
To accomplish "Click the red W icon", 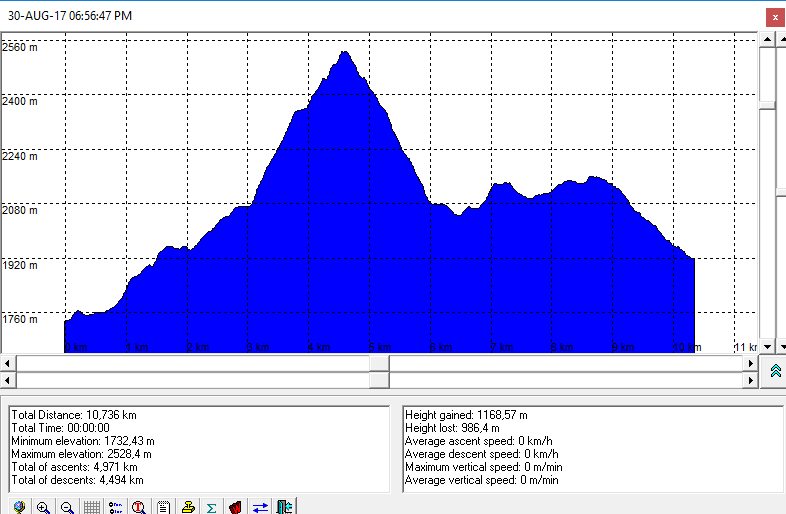I will 235,507.
